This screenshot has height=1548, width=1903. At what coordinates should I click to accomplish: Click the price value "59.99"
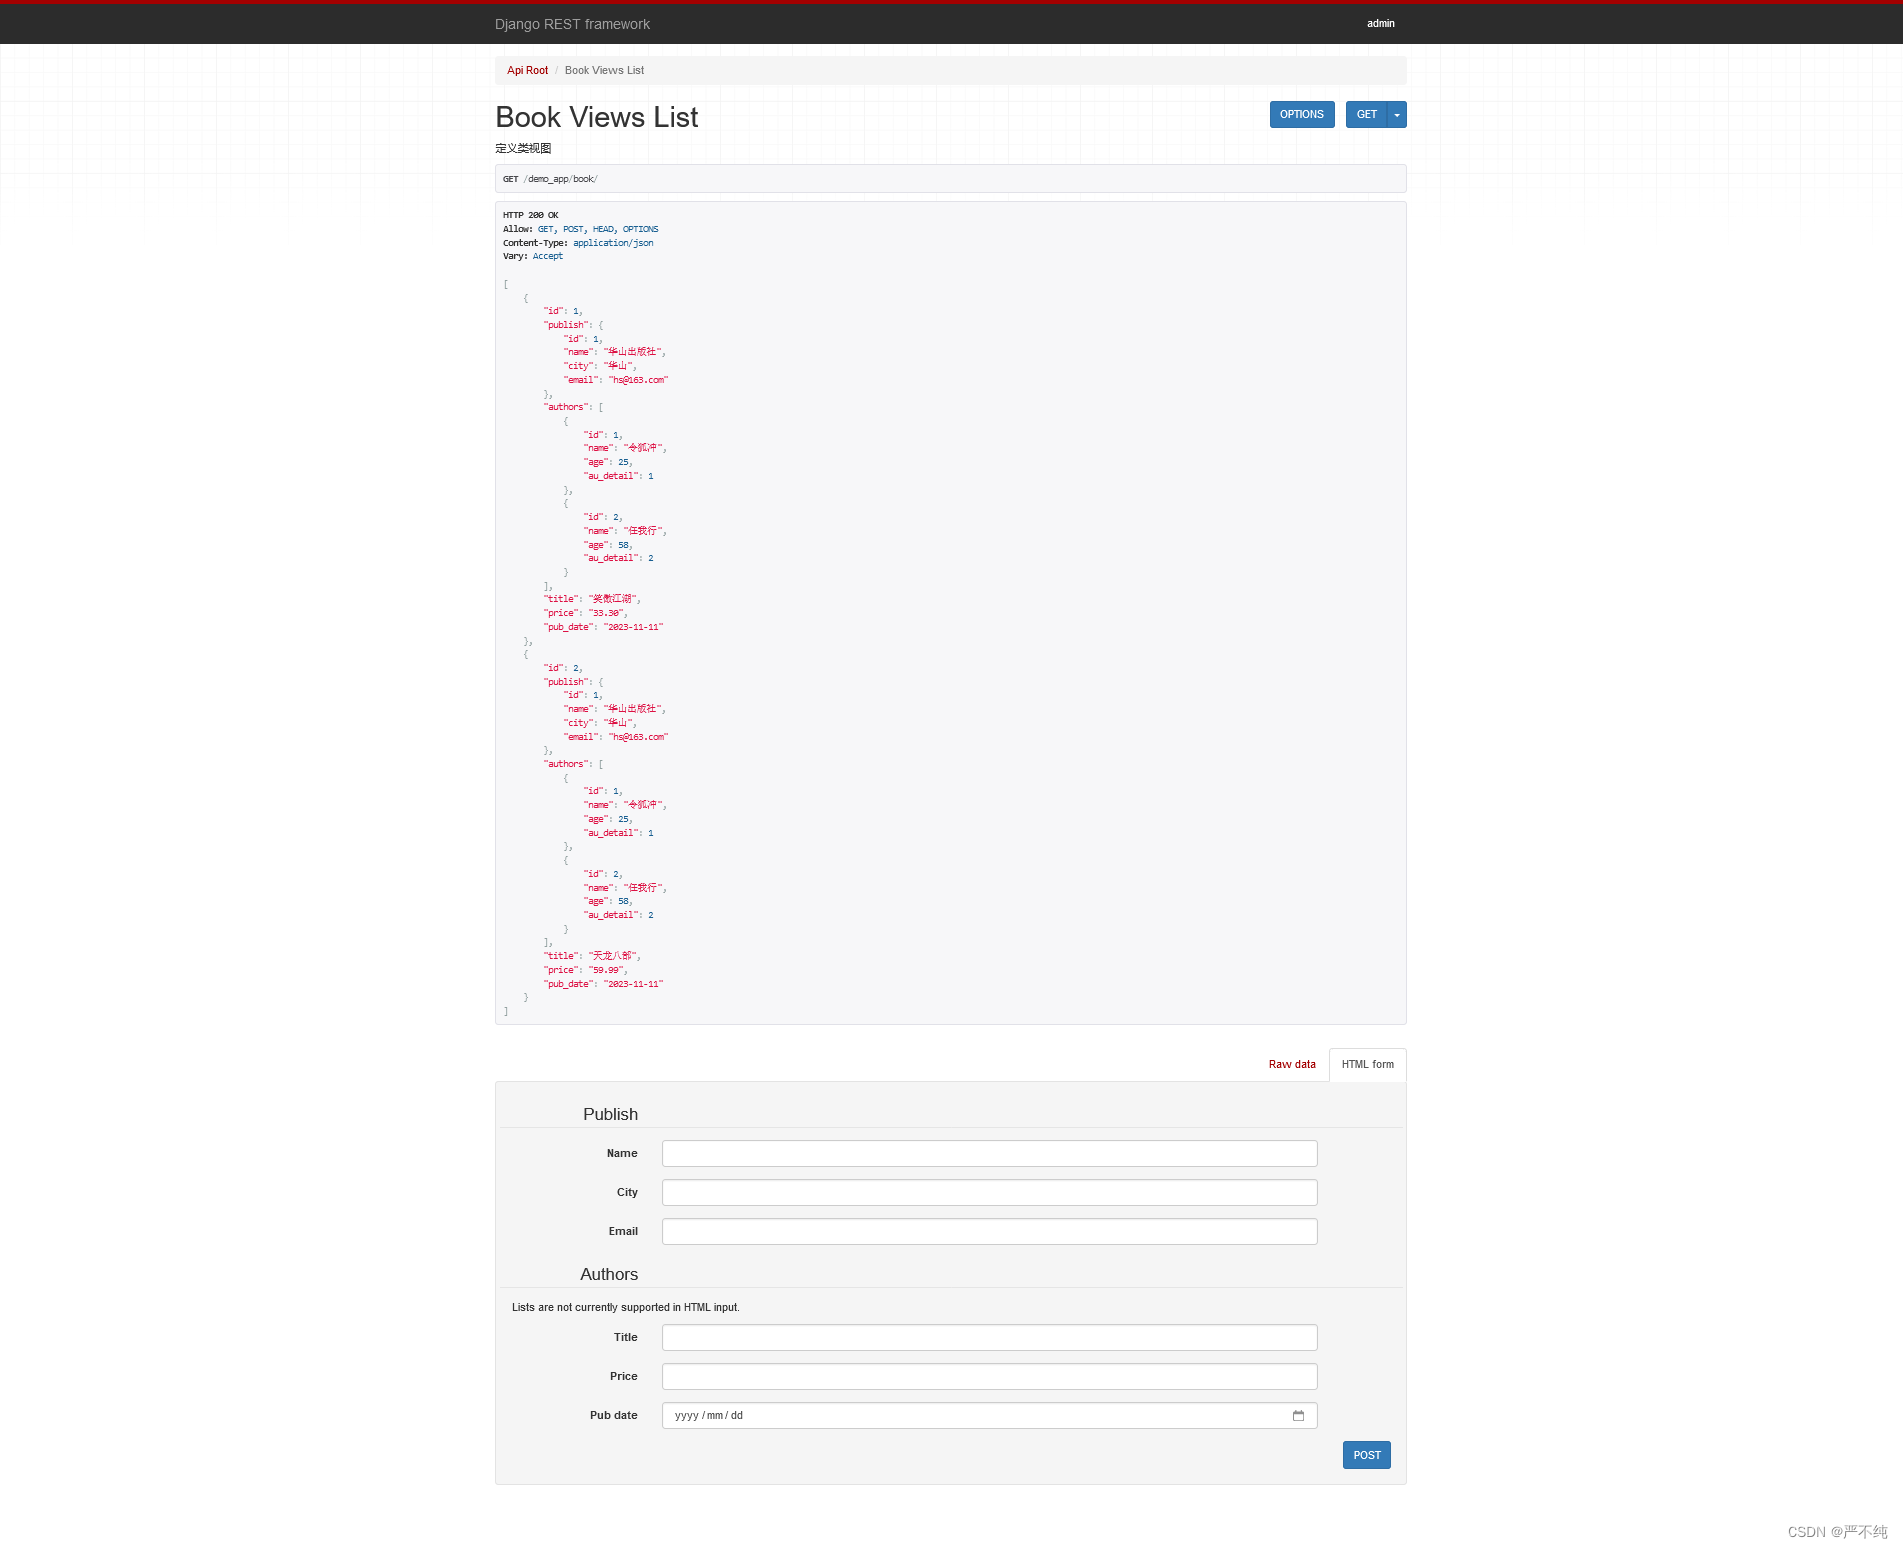pyautogui.click(x=606, y=970)
